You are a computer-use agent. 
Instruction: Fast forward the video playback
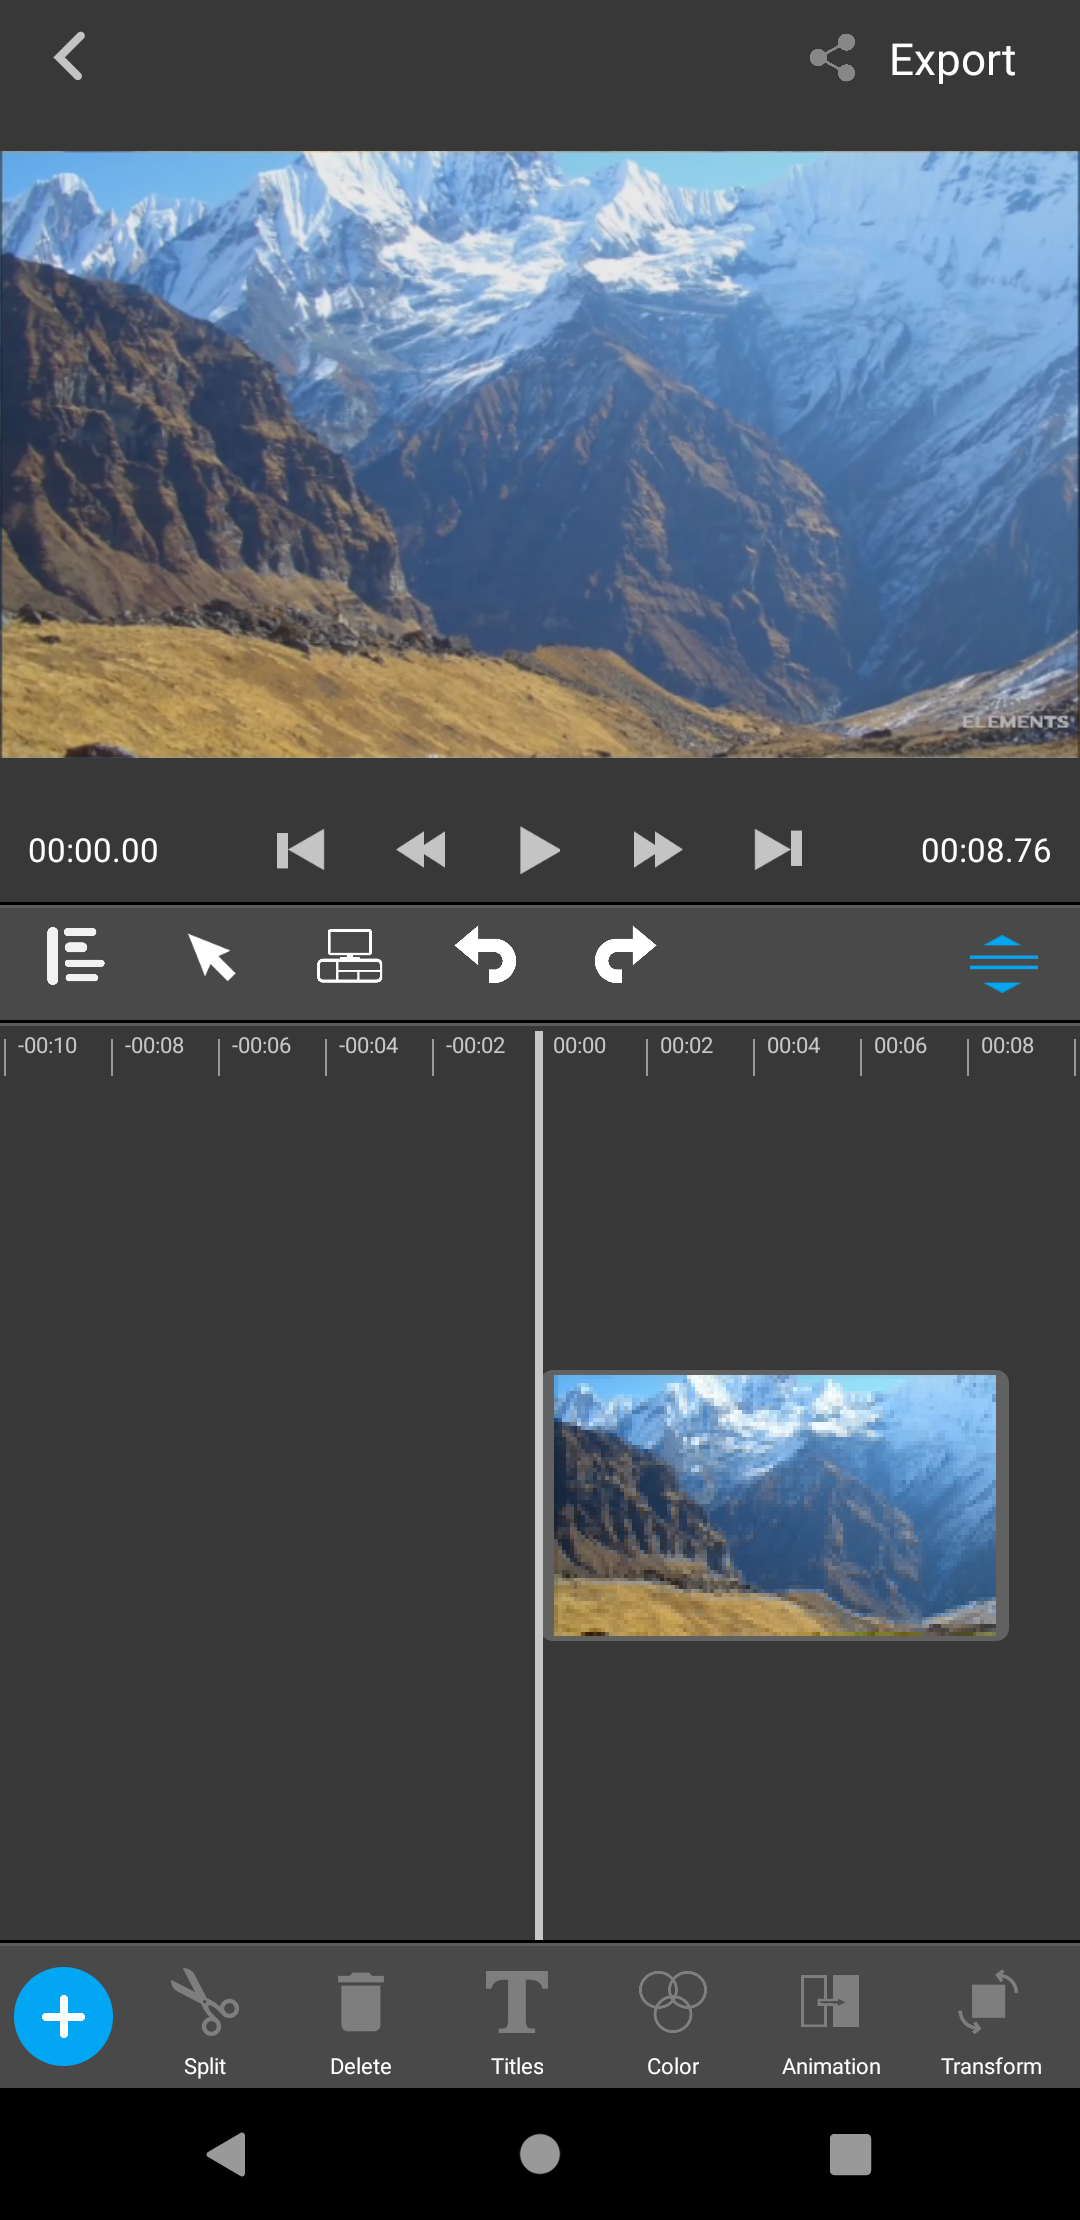tap(657, 850)
